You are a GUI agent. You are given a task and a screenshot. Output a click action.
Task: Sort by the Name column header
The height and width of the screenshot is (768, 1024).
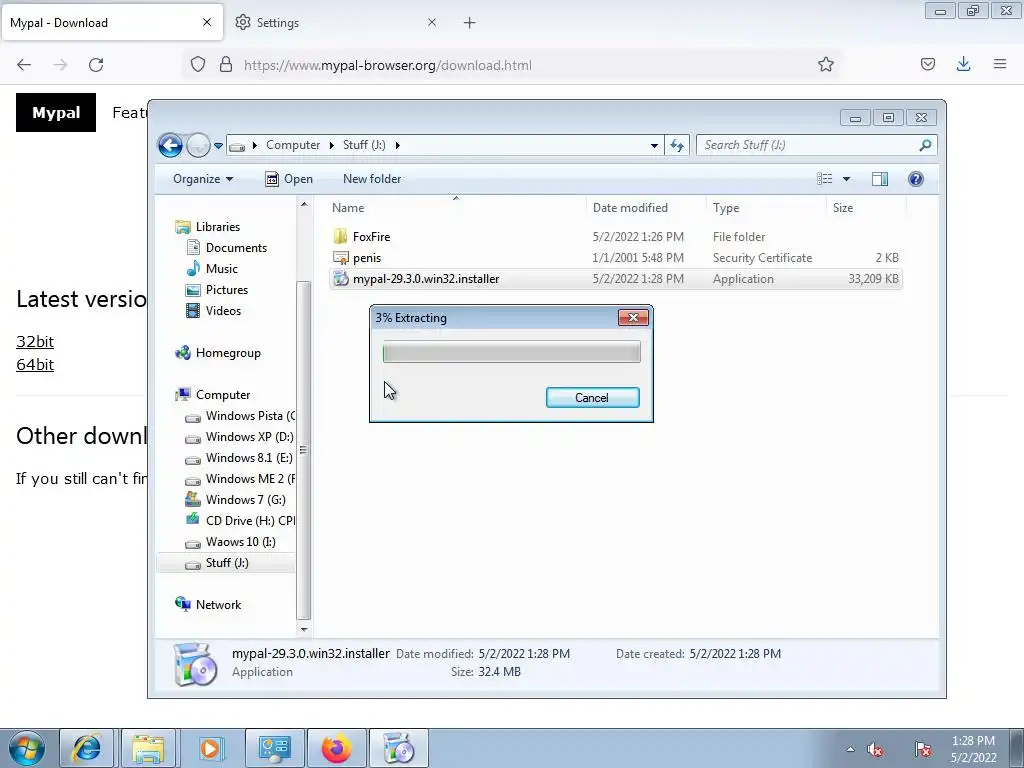pyautogui.click(x=456, y=208)
